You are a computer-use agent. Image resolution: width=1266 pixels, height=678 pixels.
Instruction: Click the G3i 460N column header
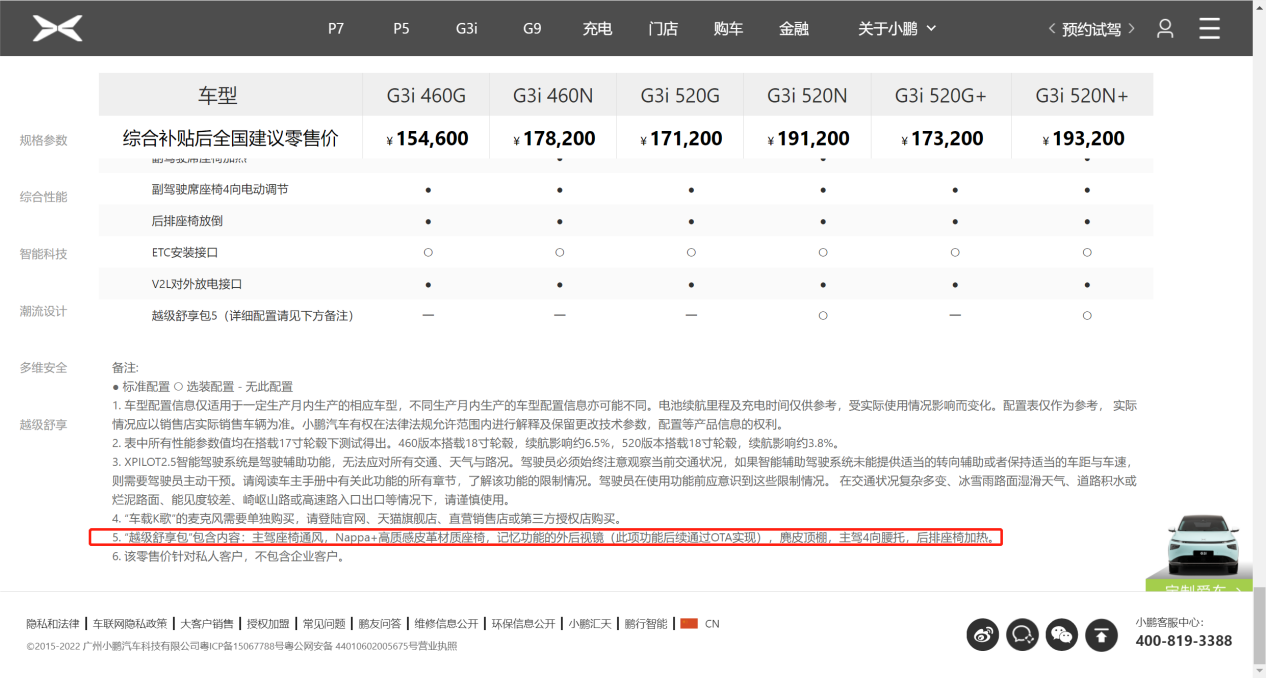(553, 96)
